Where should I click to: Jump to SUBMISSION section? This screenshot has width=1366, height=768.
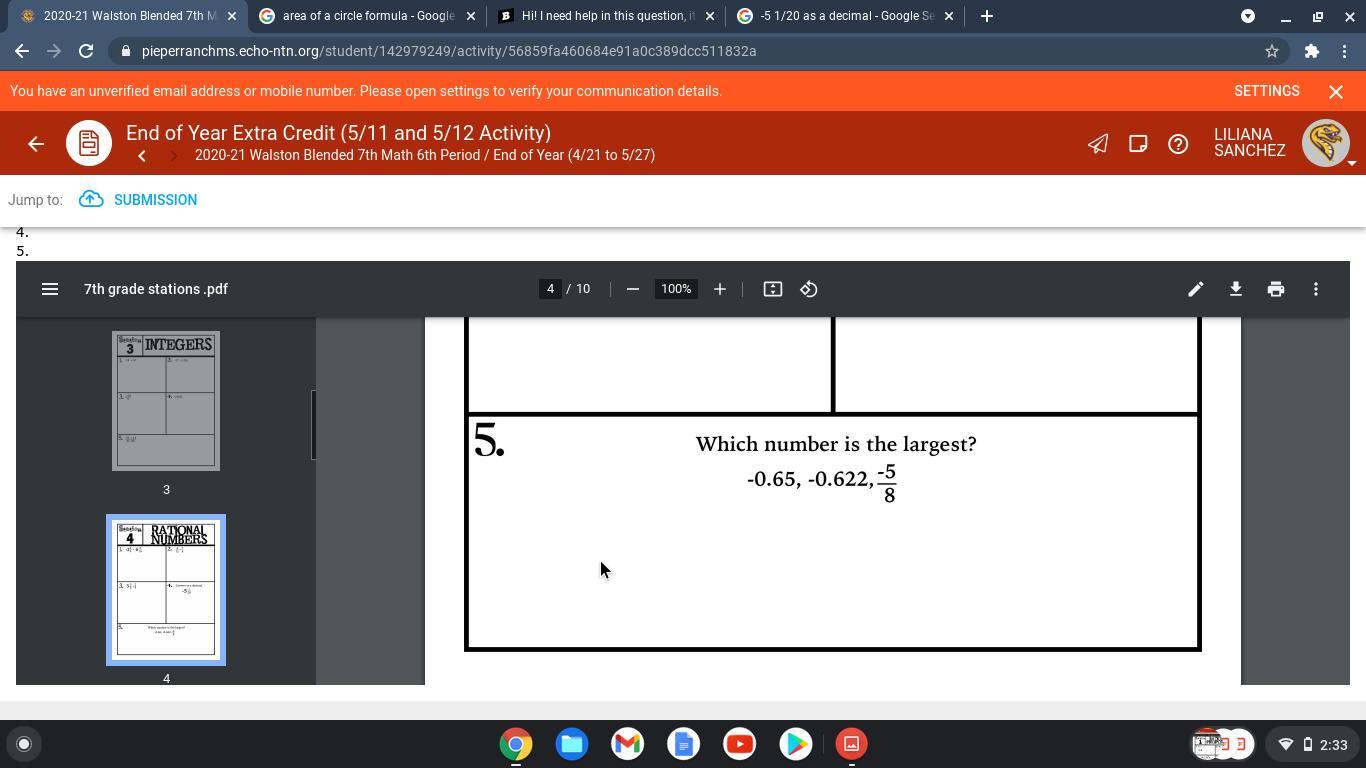[138, 200]
